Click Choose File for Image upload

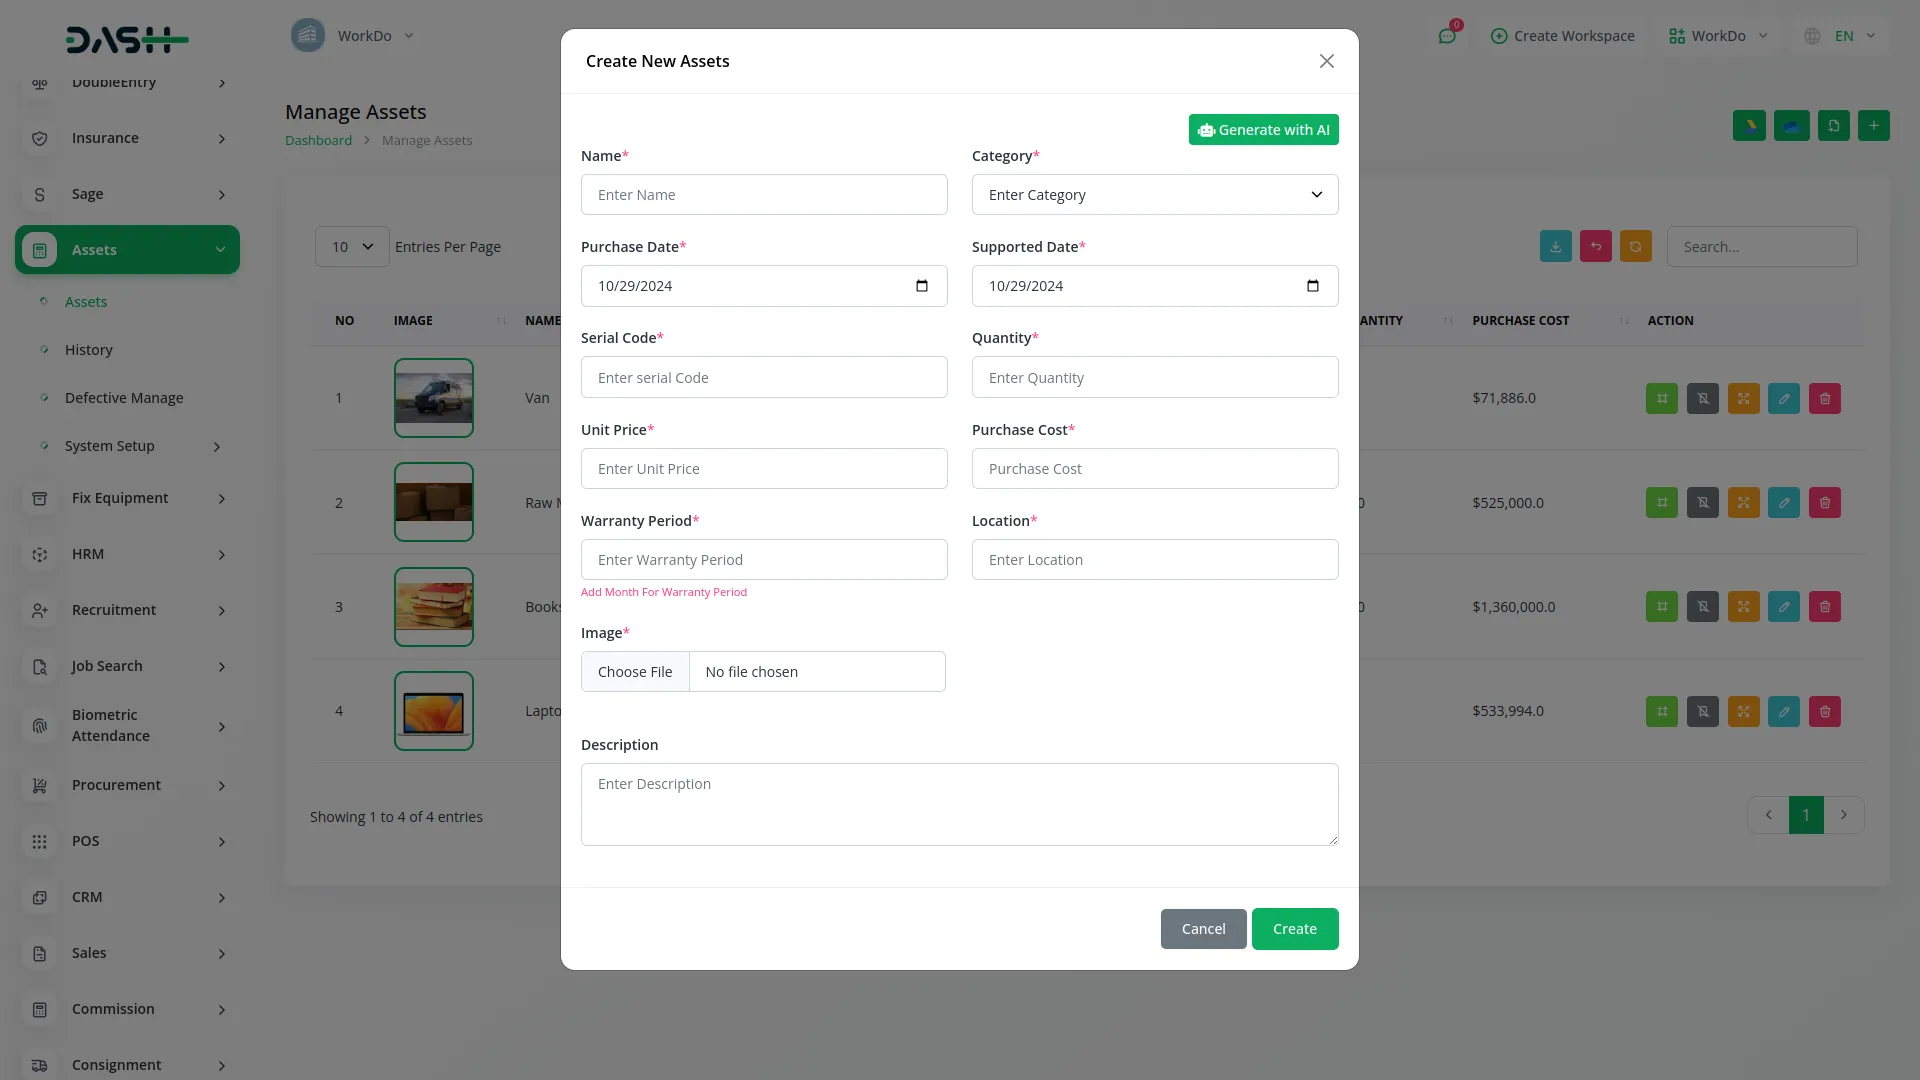coord(635,672)
